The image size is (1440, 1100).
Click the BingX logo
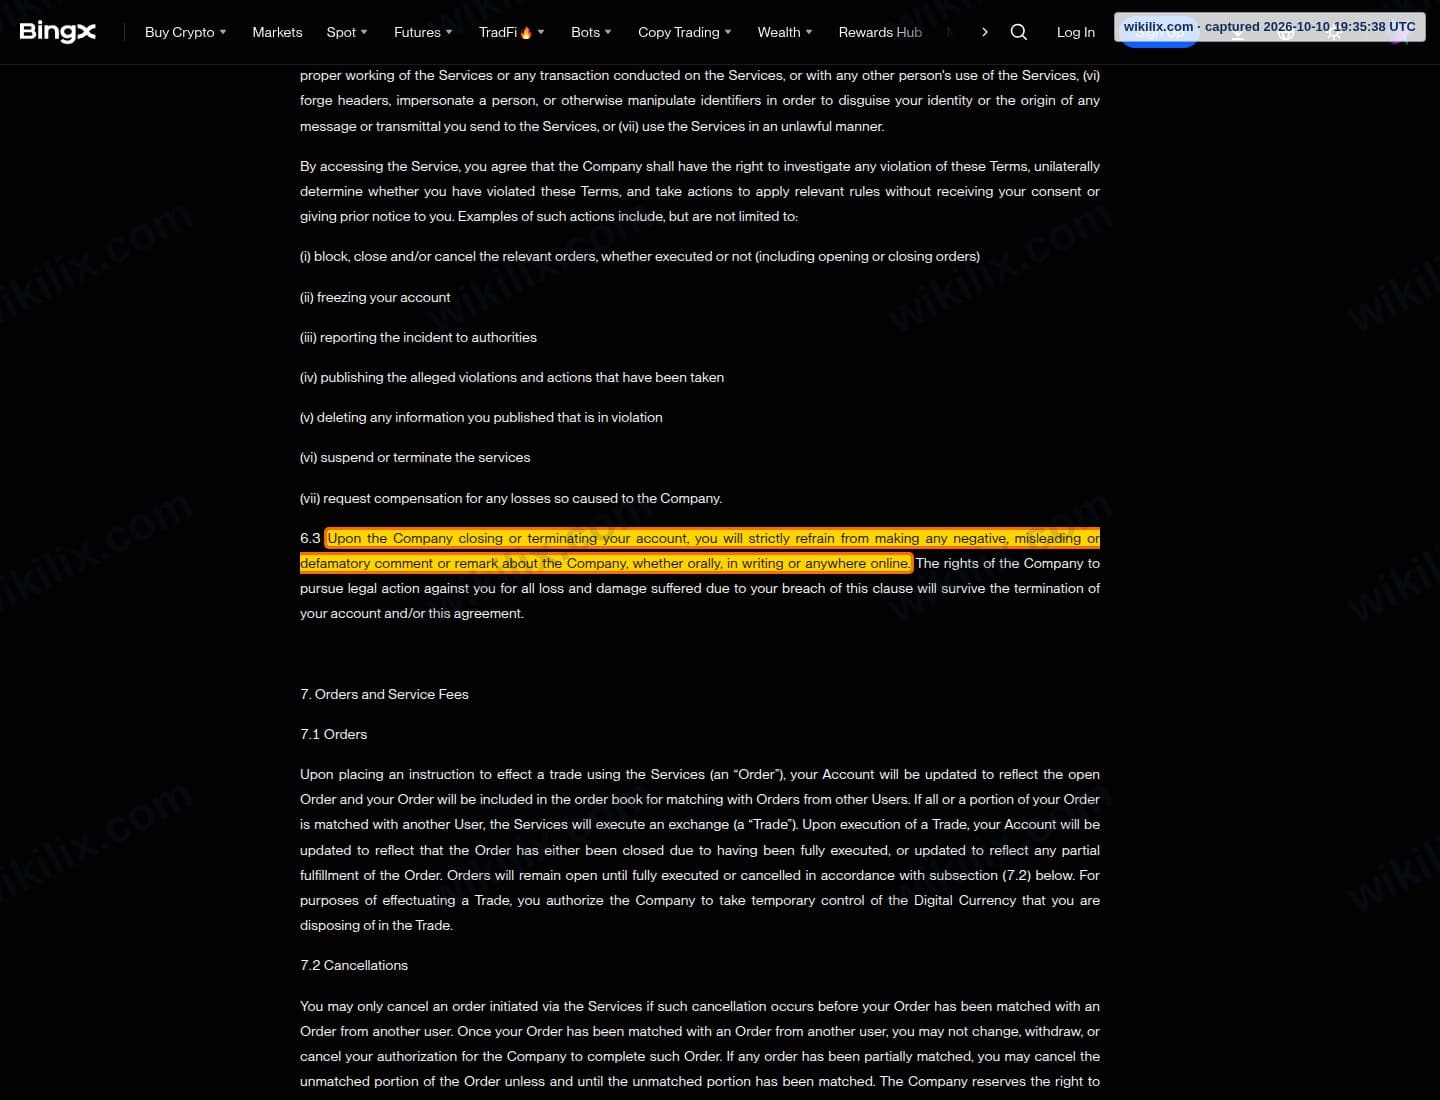(x=58, y=32)
